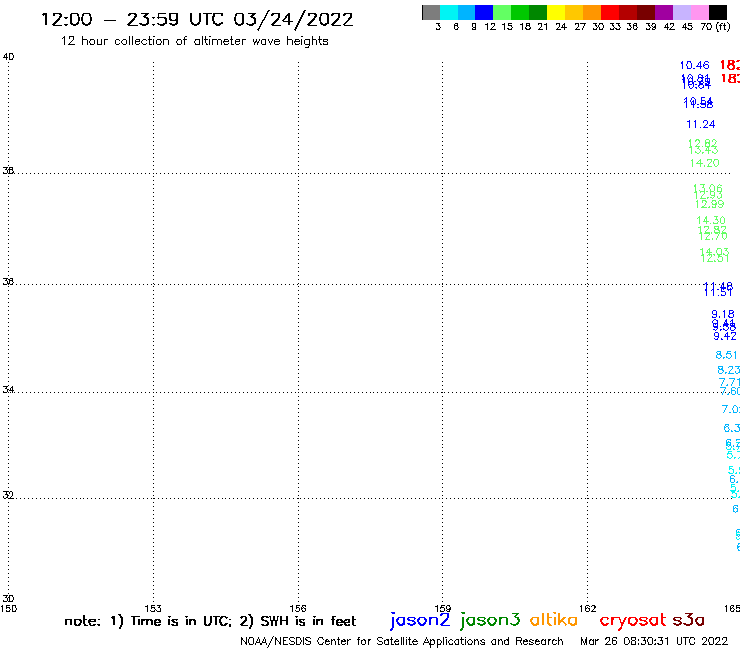Pick the orange swatch in the color scale
The image size is (740, 650).
coord(592,12)
